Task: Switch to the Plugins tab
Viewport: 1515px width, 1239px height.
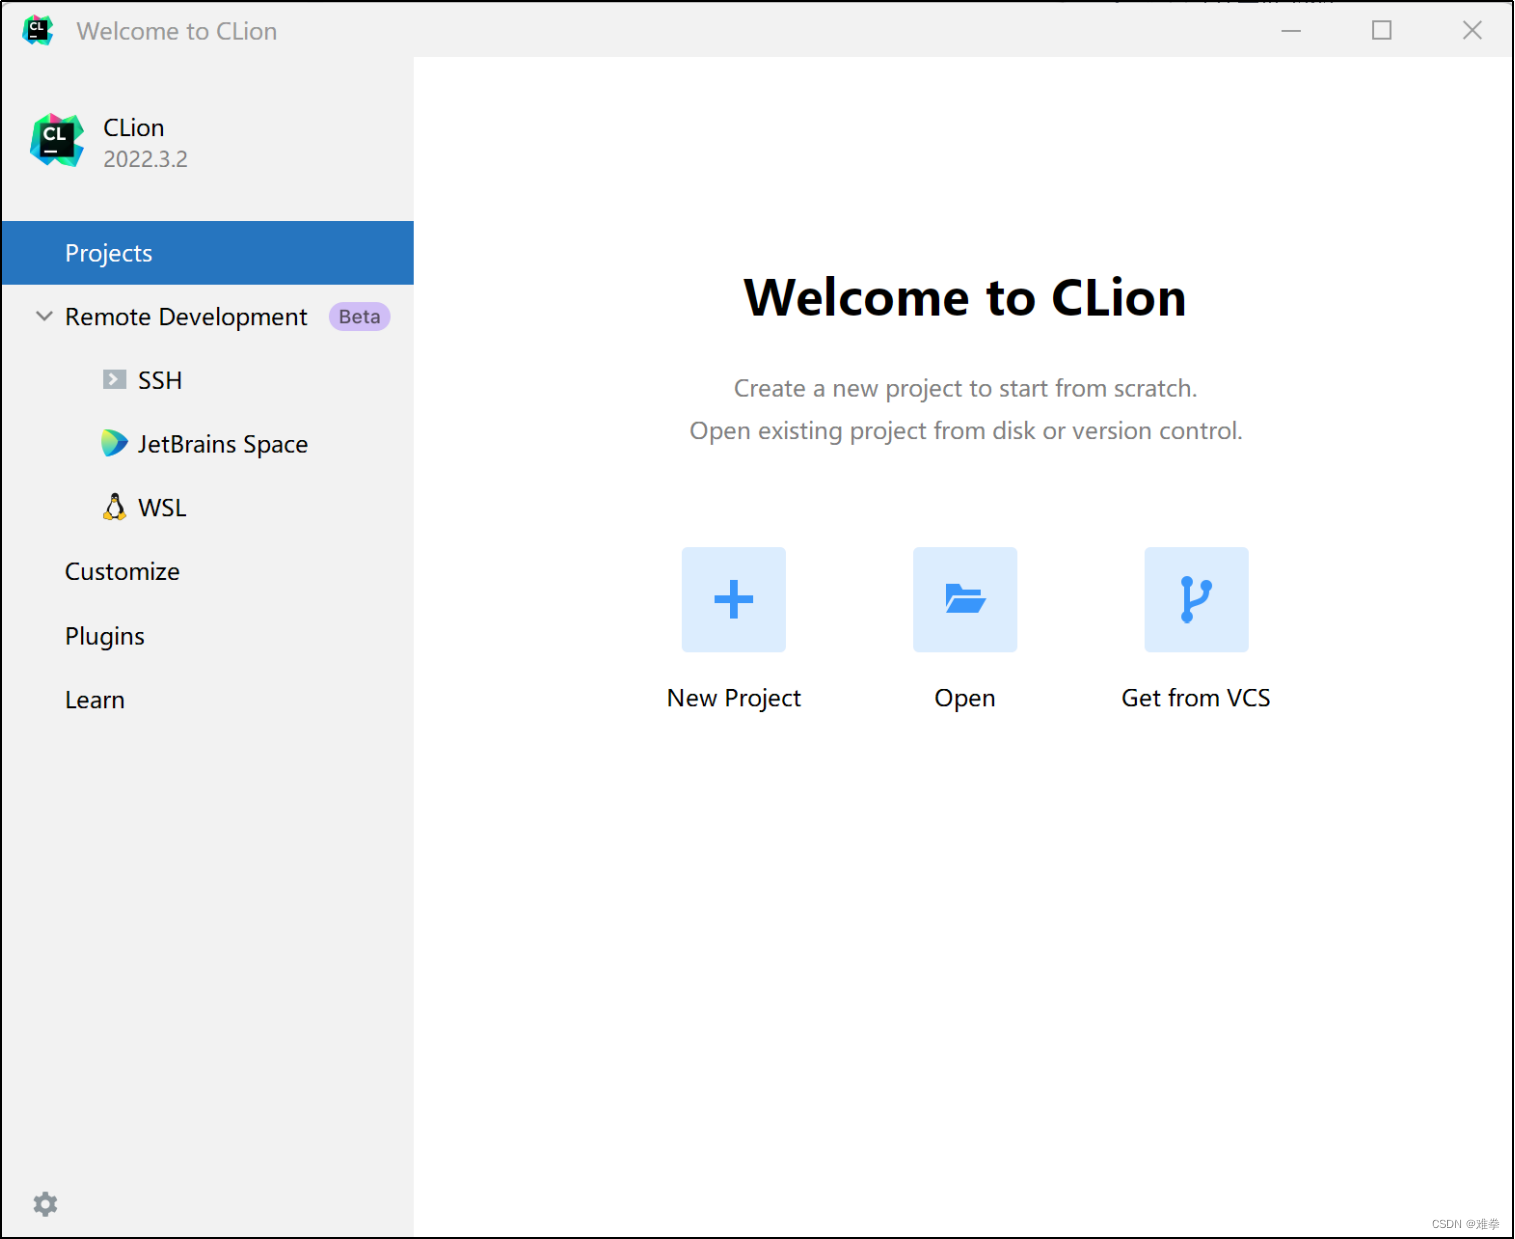Action: click(x=208, y=636)
